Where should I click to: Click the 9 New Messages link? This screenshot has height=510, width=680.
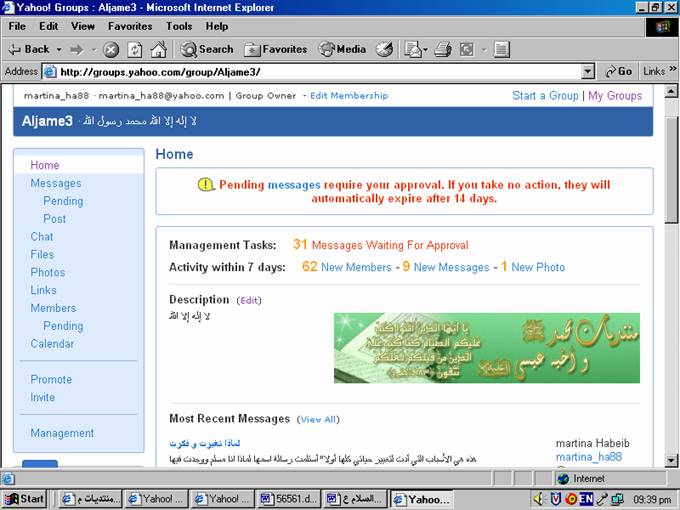point(446,267)
